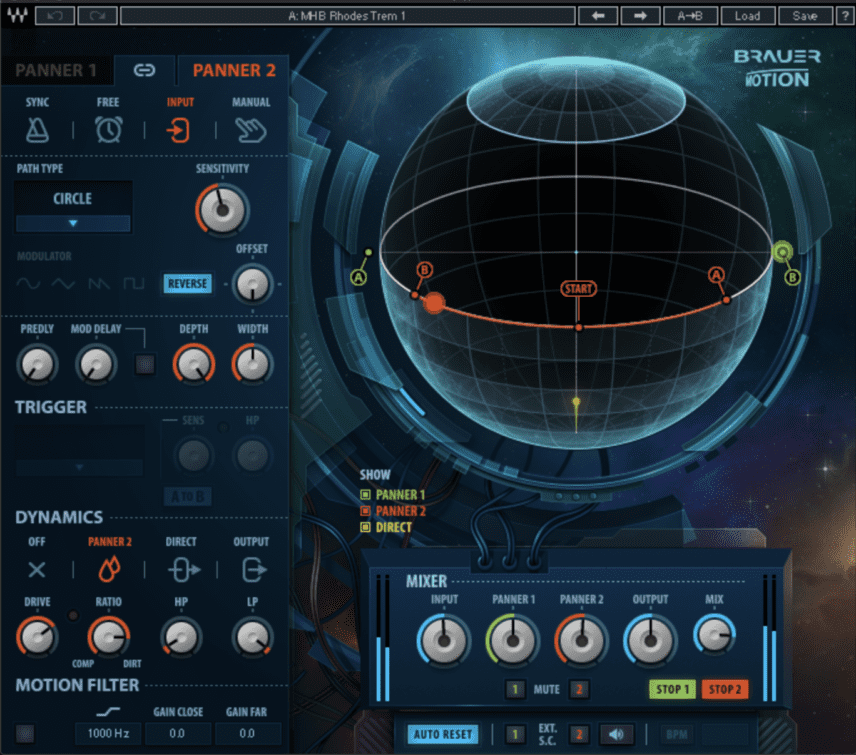Toggle Auto Reset
The image size is (856, 755).
click(443, 734)
